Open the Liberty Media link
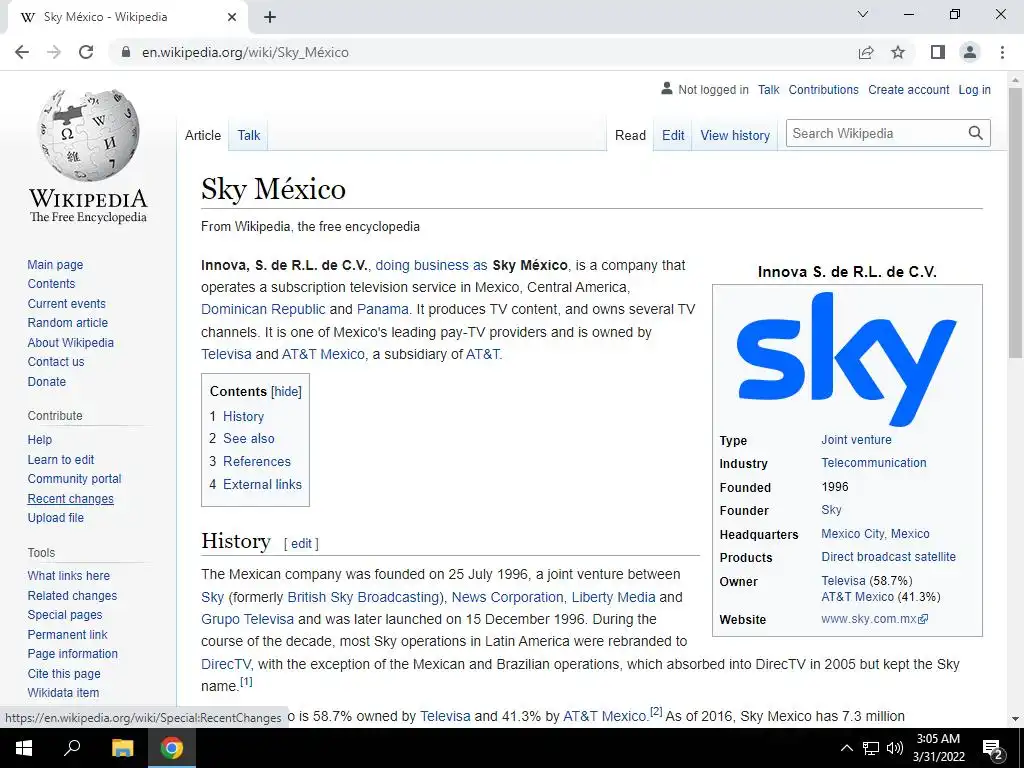This screenshot has height=768, width=1024. pyautogui.click(x=613, y=597)
